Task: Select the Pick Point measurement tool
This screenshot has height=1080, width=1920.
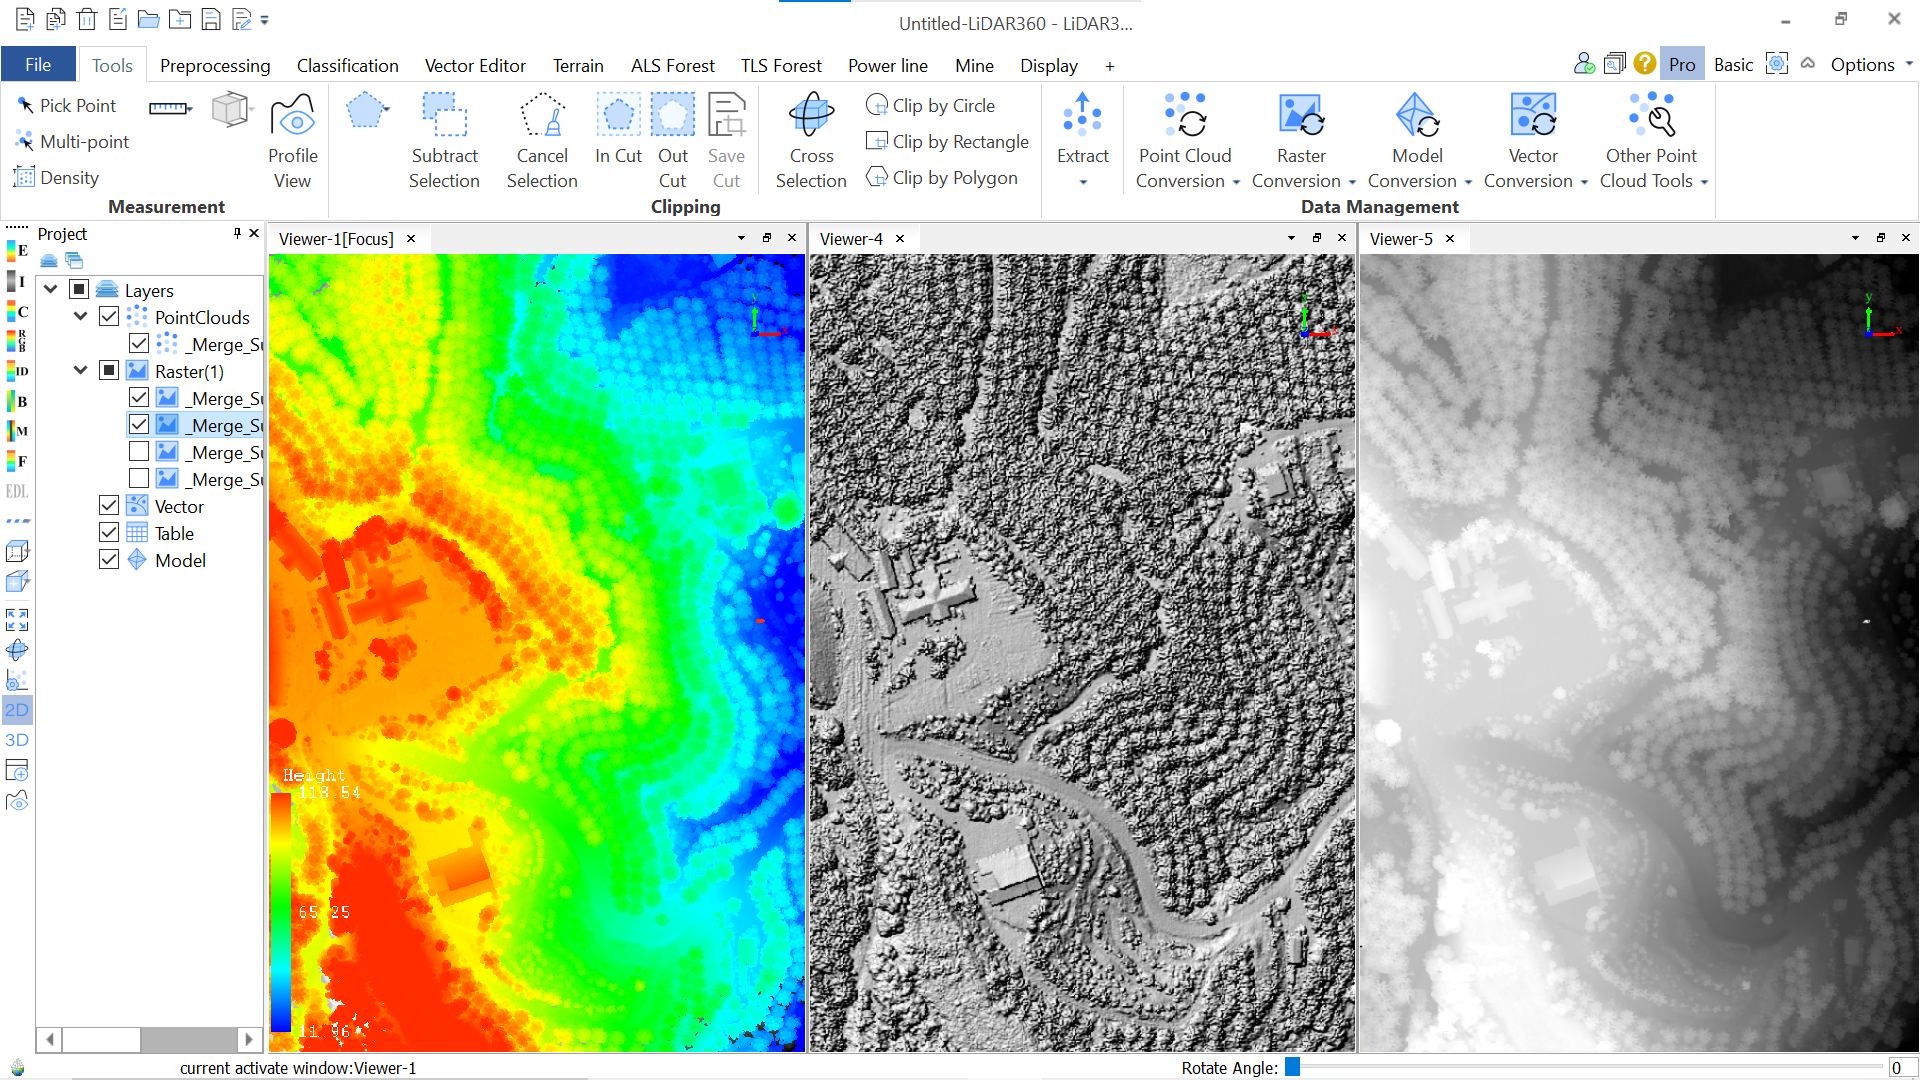Action: click(66, 105)
